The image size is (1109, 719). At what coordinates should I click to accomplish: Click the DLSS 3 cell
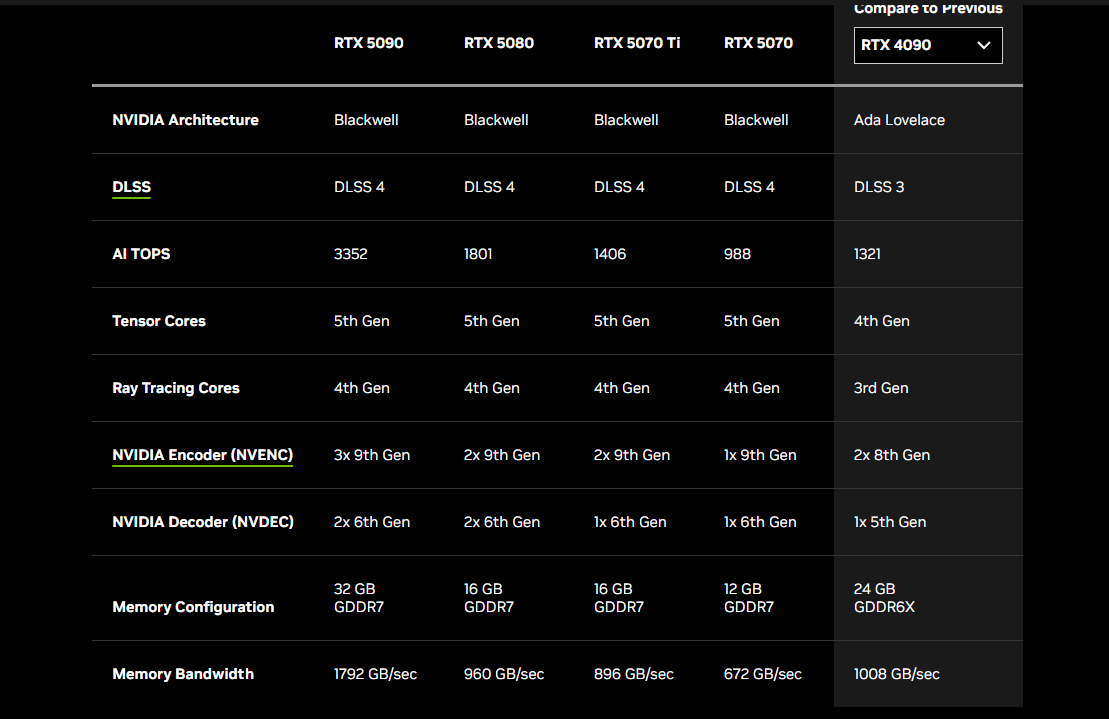(x=879, y=187)
